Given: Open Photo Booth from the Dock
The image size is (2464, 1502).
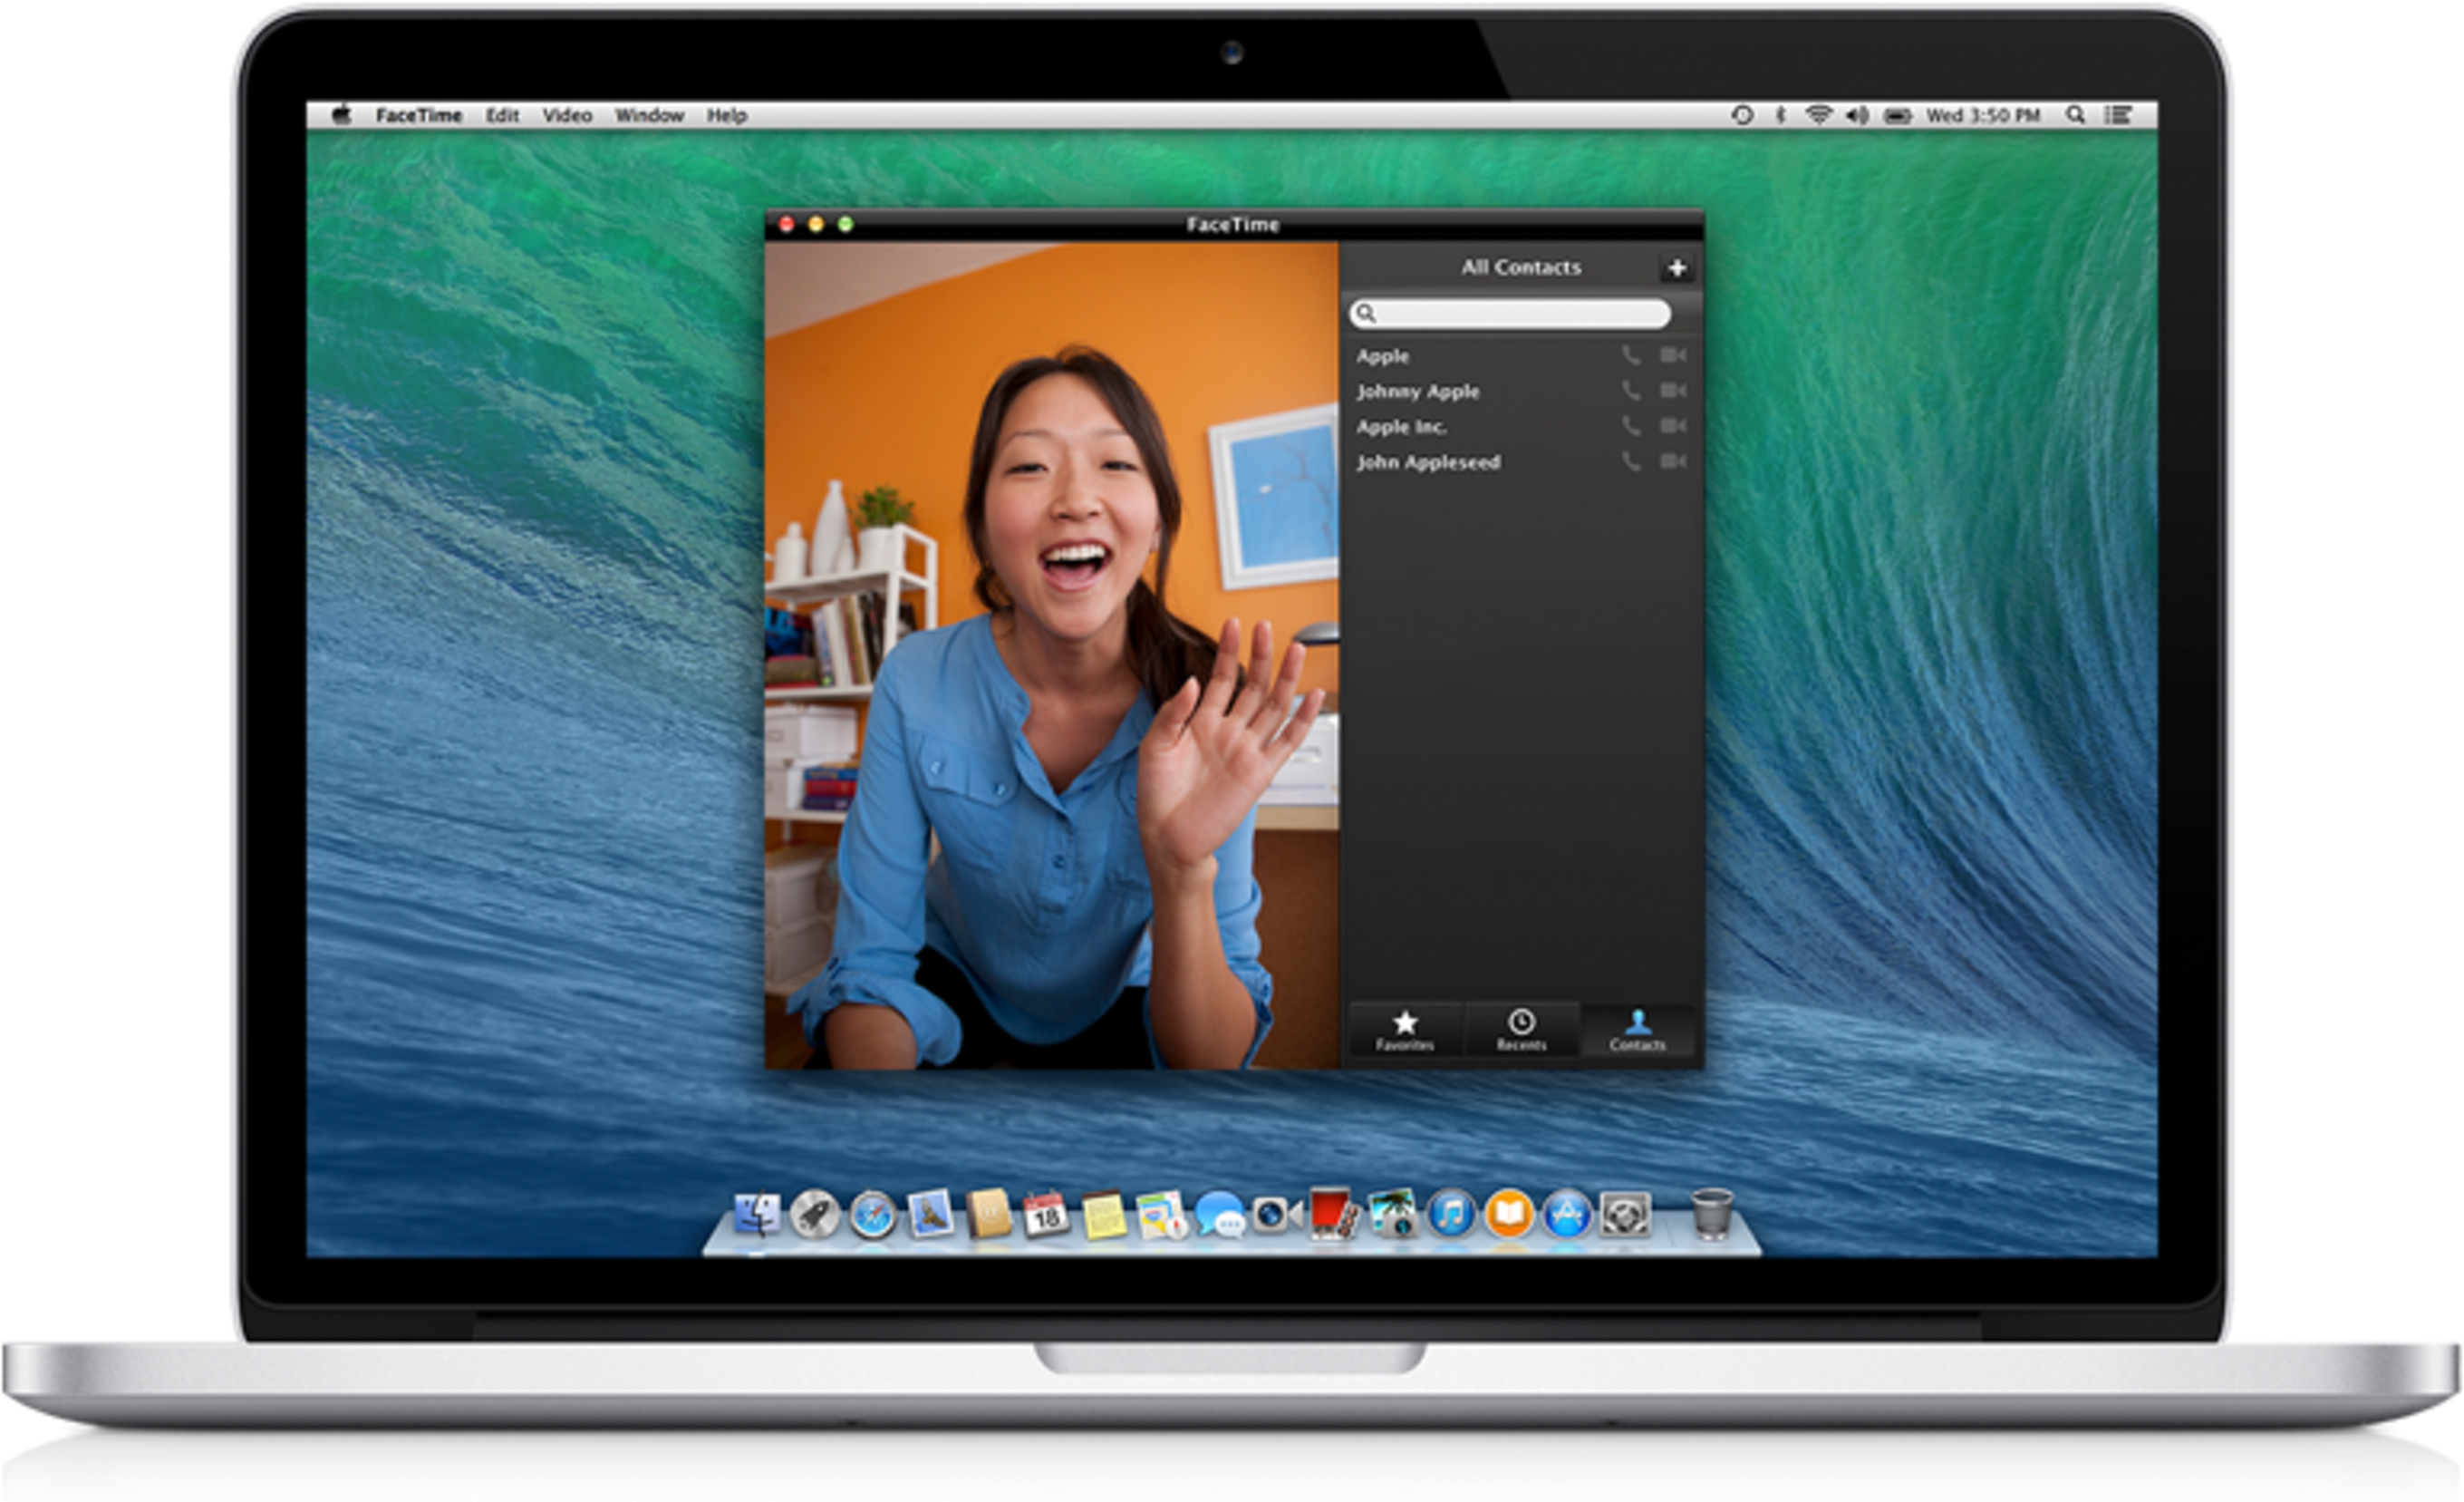Looking at the screenshot, I should [x=1334, y=1213].
